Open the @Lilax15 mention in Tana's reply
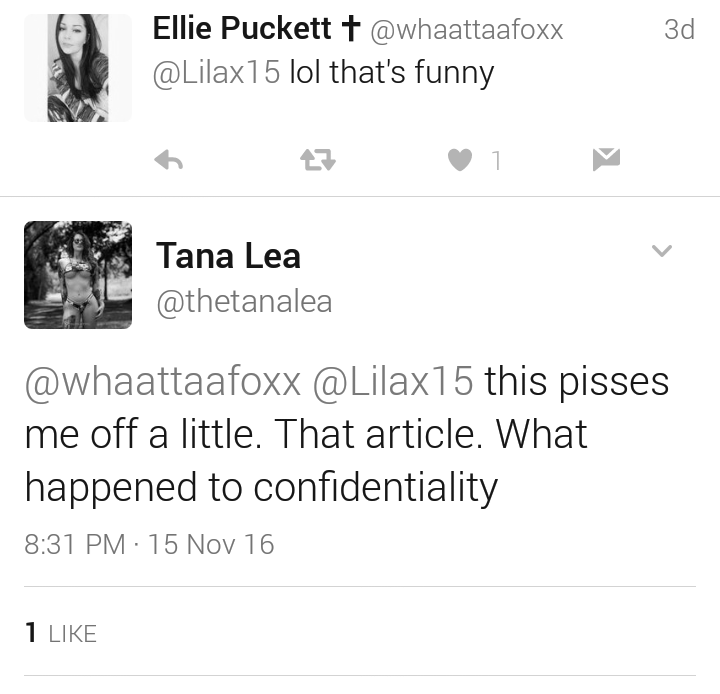The height and width of the screenshot is (694, 720). (393, 382)
